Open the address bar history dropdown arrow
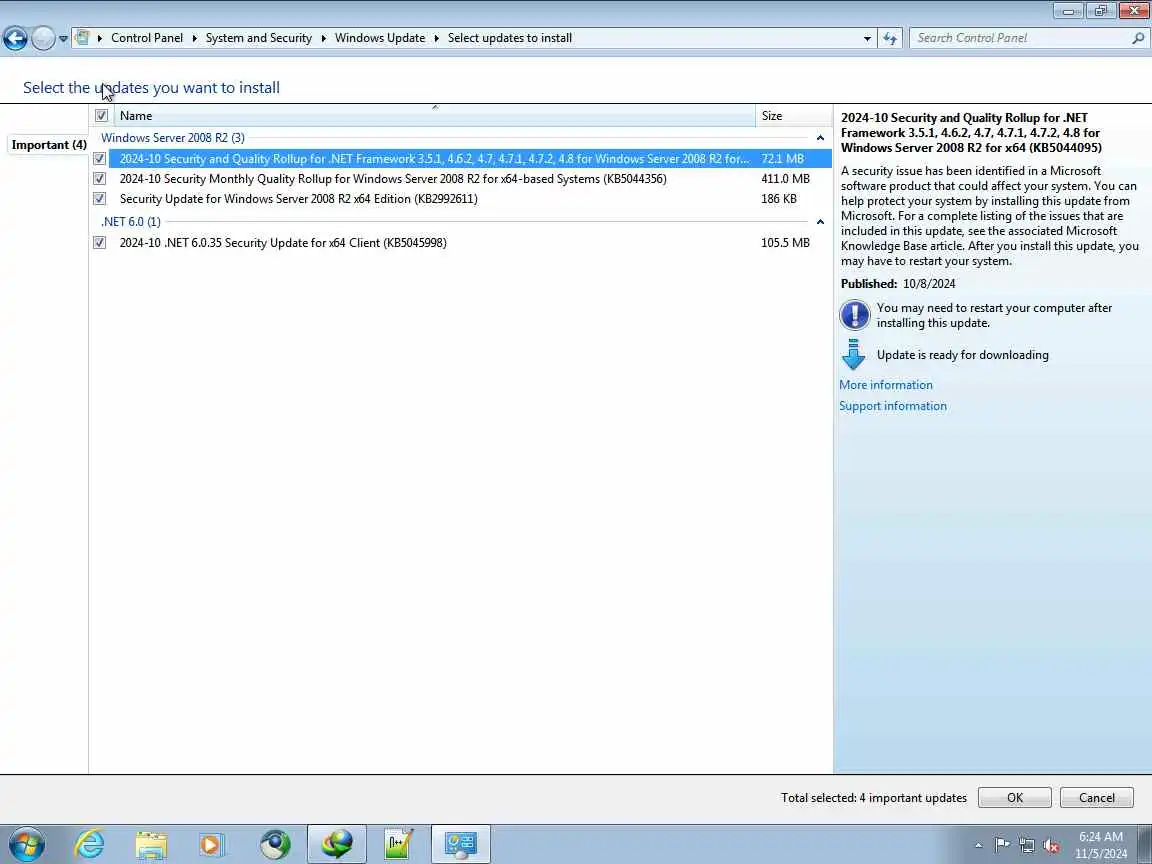The width and height of the screenshot is (1152, 864). pyautogui.click(x=867, y=38)
